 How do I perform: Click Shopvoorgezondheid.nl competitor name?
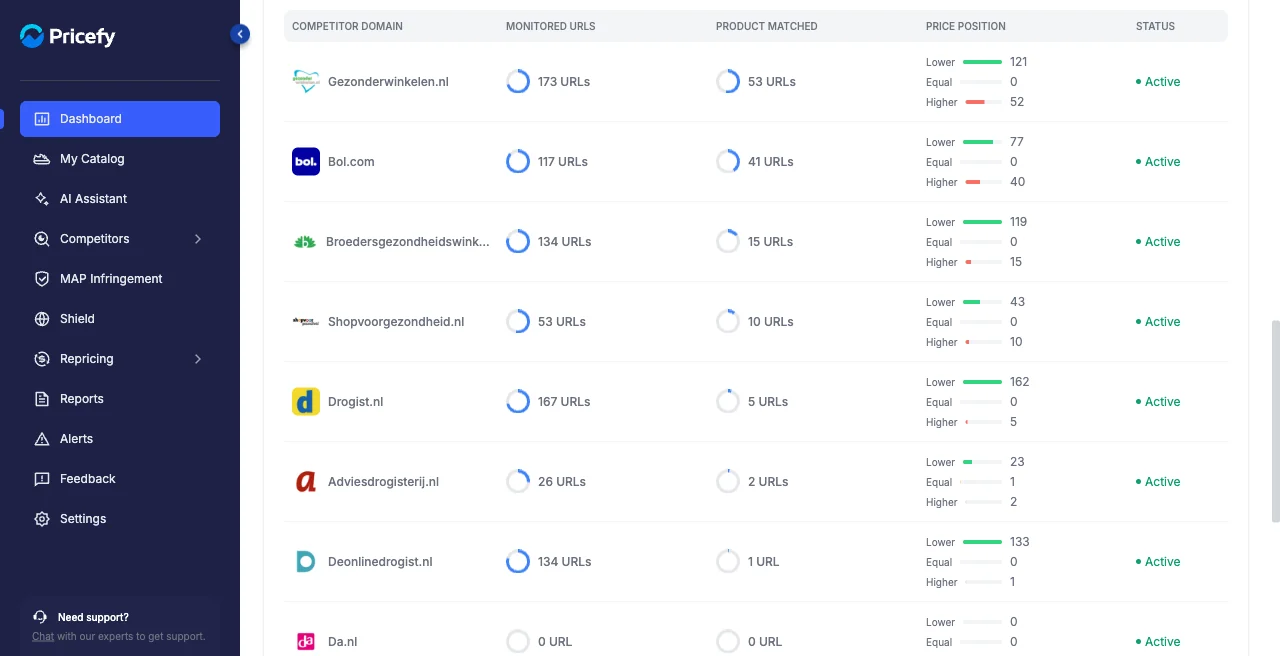tap(396, 322)
